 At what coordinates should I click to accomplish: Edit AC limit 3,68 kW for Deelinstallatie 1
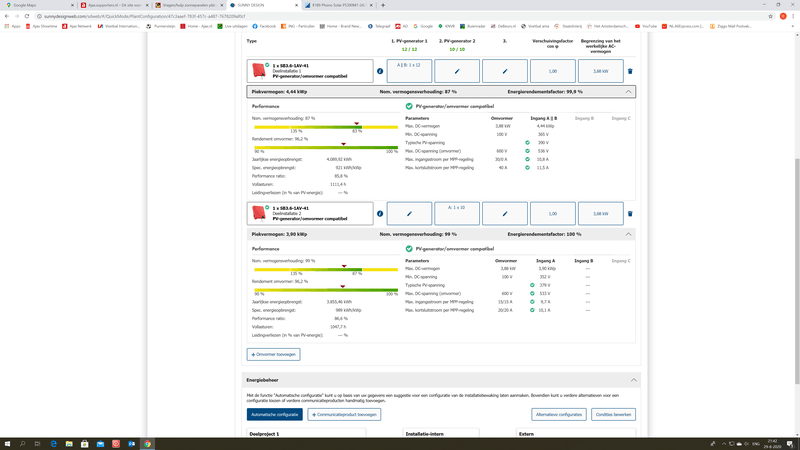[601, 71]
